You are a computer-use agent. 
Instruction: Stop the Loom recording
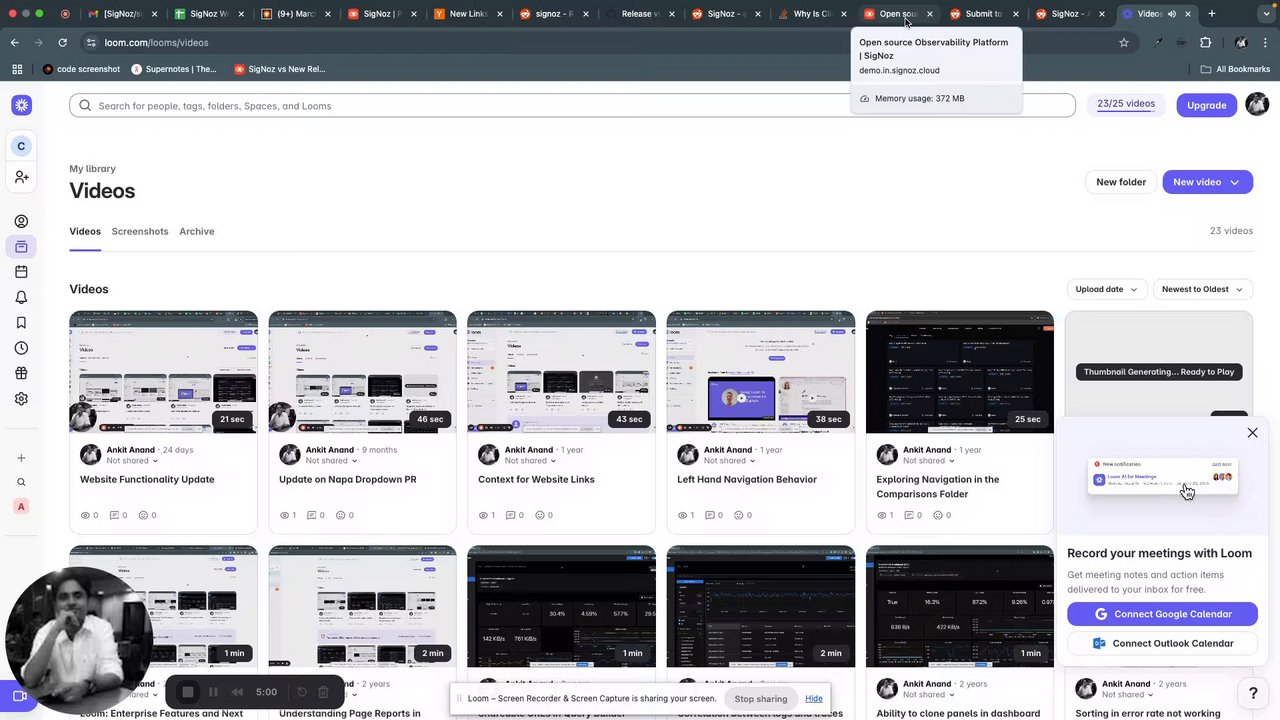coord(187,692)
